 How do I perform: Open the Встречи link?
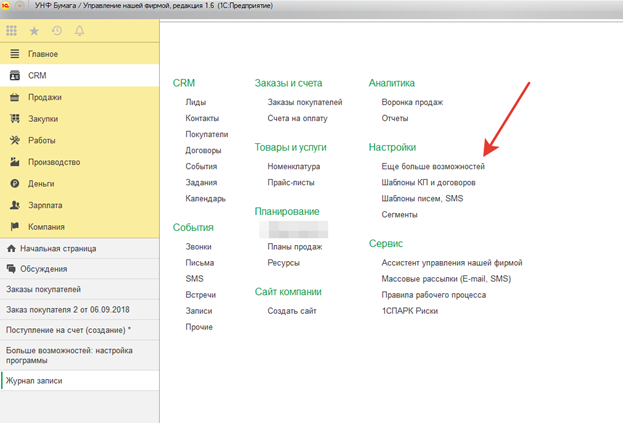201,295
